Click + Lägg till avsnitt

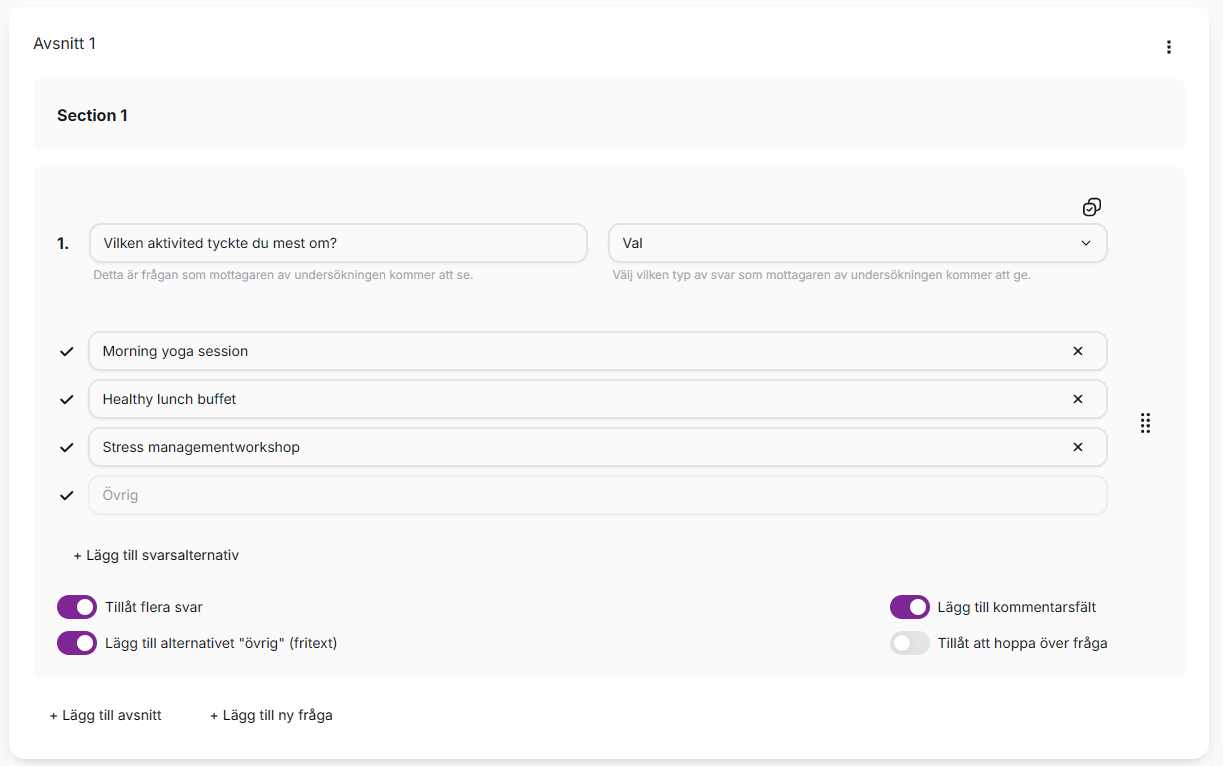pyautogui.click(x=106, y=715)
